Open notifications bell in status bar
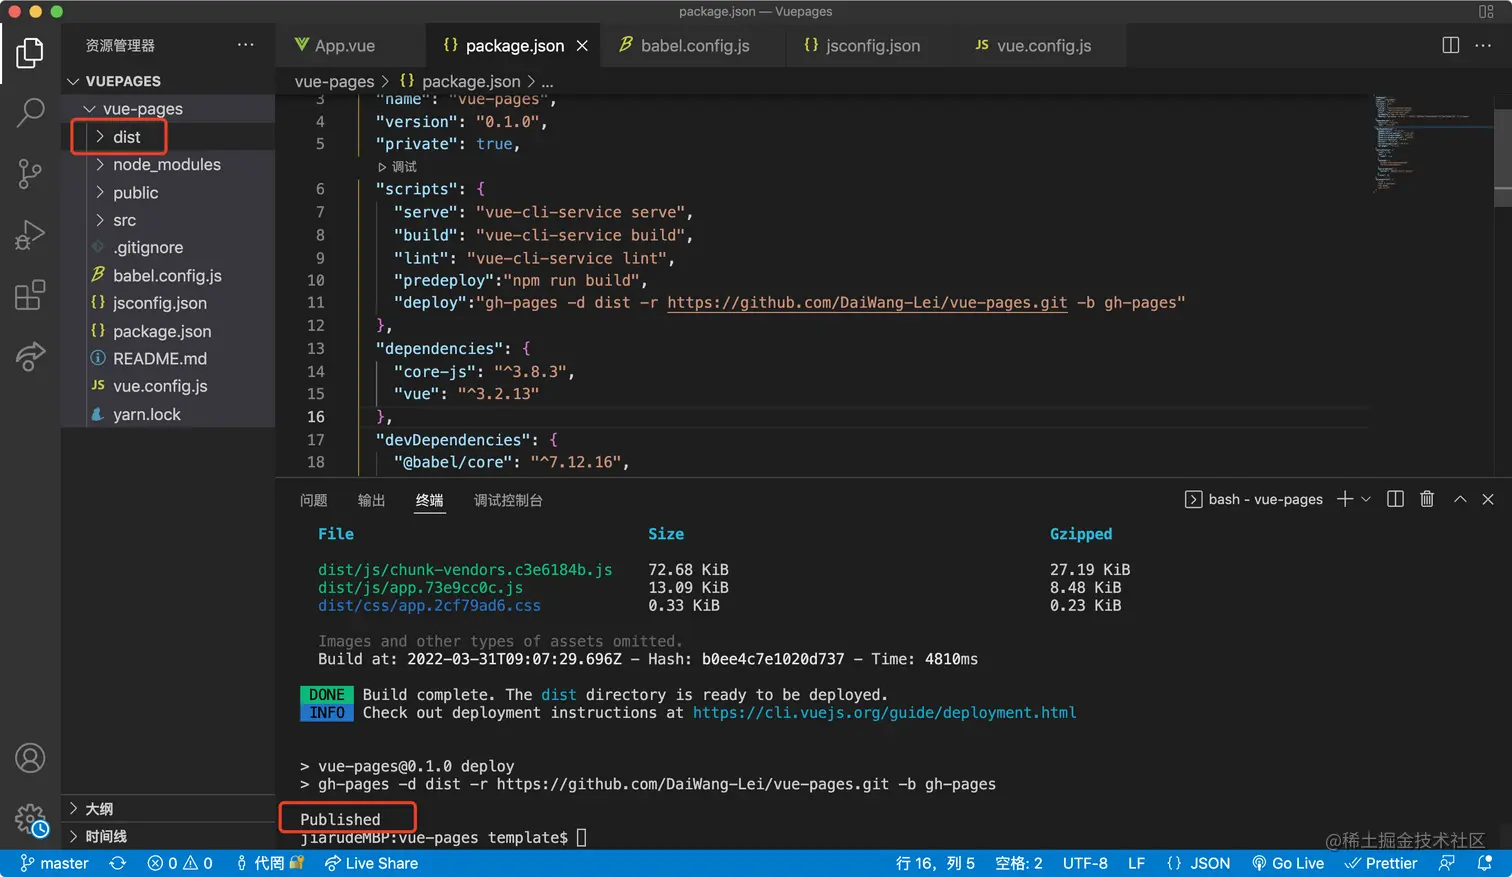Image resolution: width=1512 pixels, height=877 pixels. coord(1485,863)
